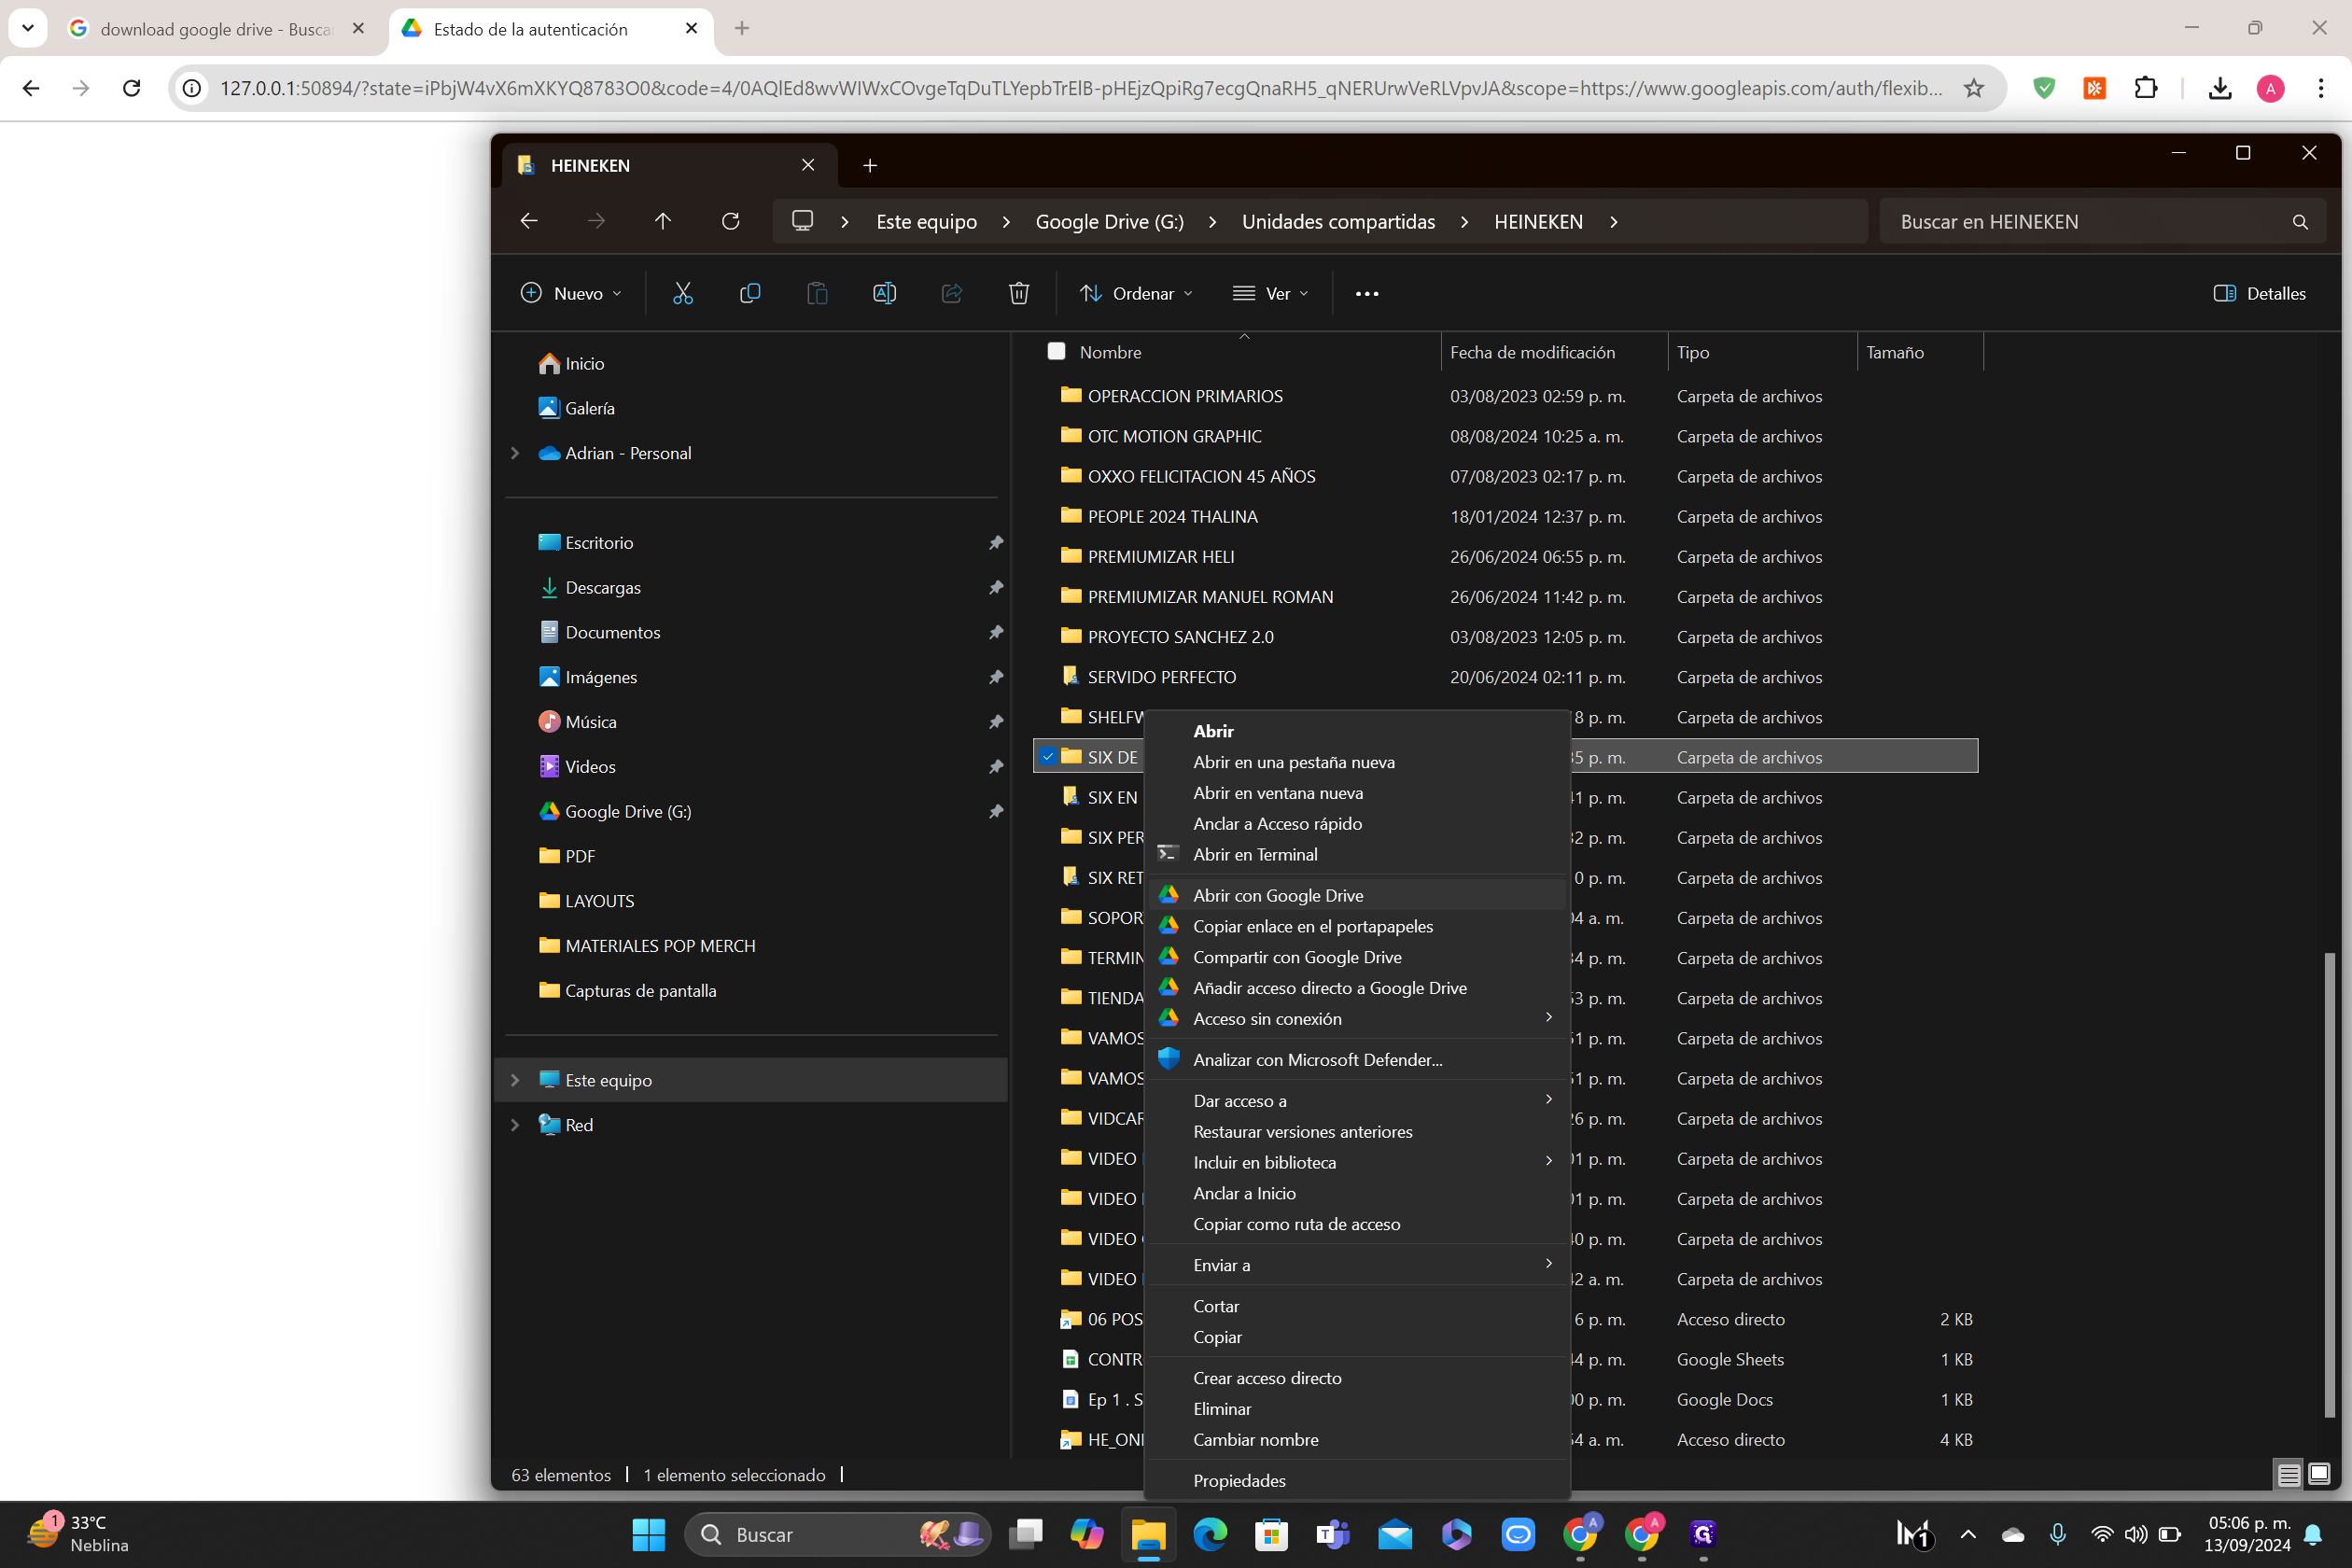Open Mail app from the taskbar
Screen dimensions: 2352x1568
pyautogui.click(x=1395, y=1534)
